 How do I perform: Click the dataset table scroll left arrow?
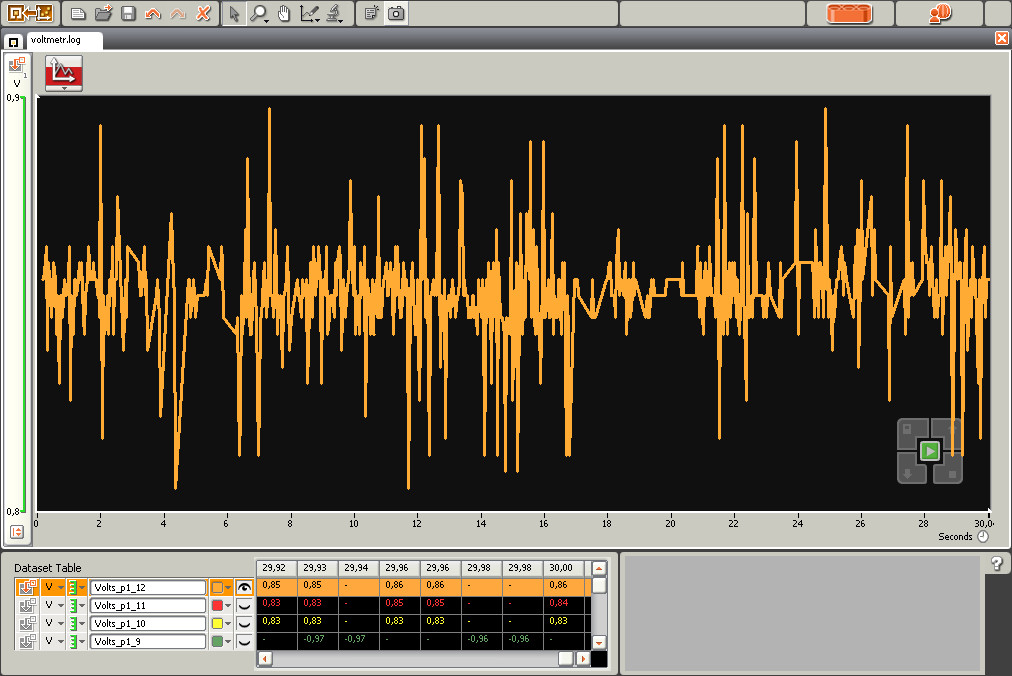pyautogui.click(x=265, y=659)
